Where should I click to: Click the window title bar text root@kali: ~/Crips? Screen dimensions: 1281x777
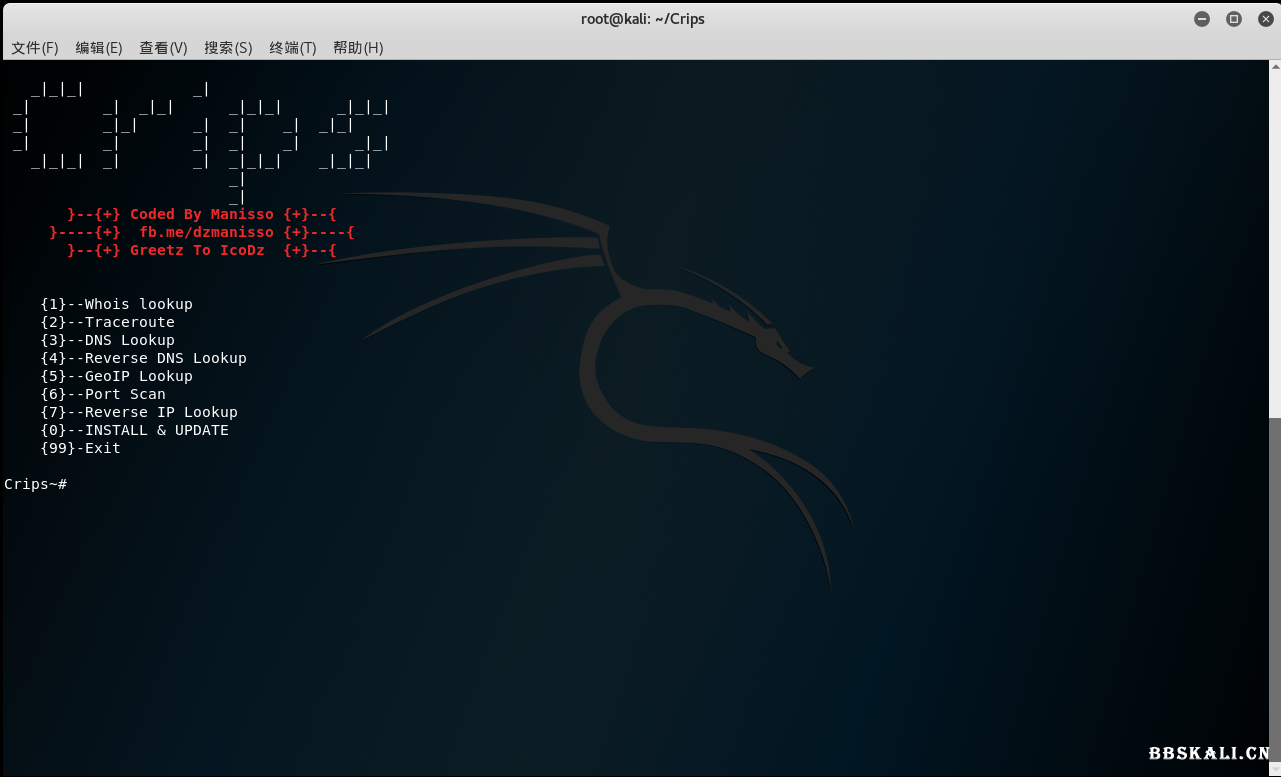642,19
